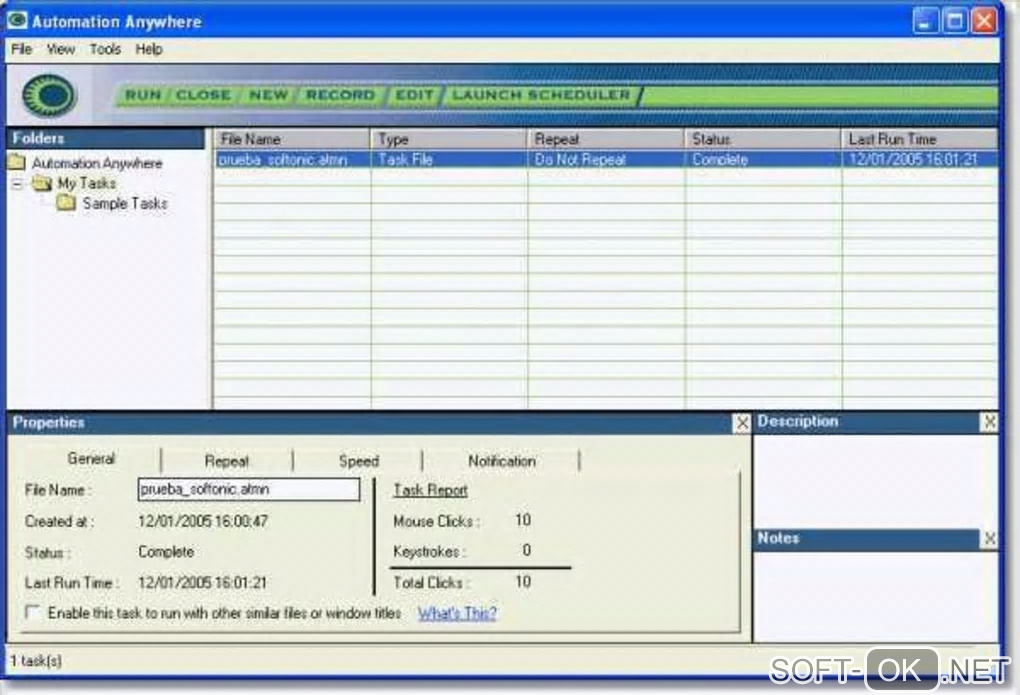The height and width of the screenshot is (695, 1020).
Task: Sort by the Type column header
Action: tap(448, 139)
